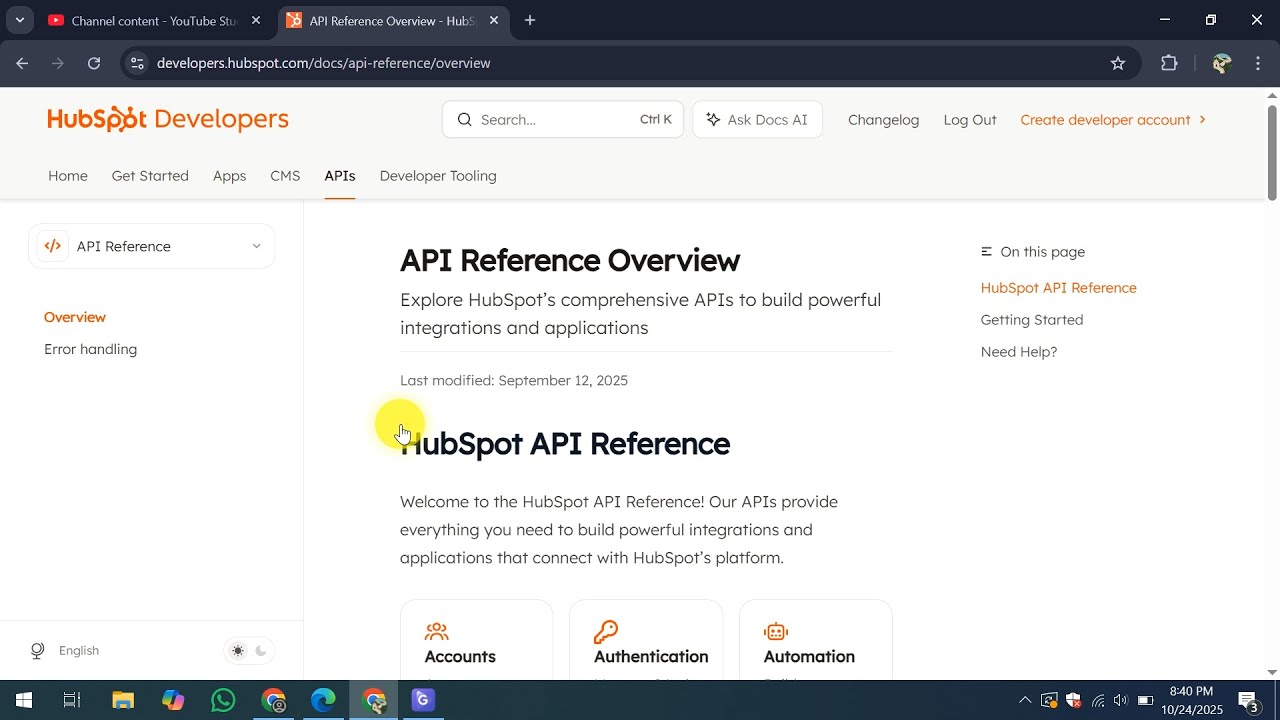Click the search magnifier icon
1280x720 pixels.
point(465,120)
